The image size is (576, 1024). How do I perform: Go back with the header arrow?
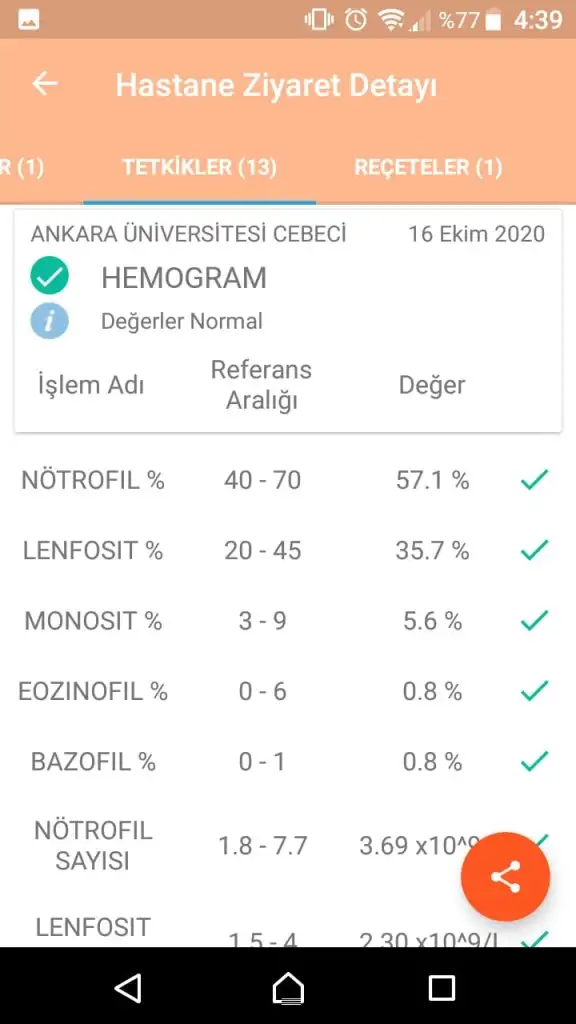coord(45,84)
